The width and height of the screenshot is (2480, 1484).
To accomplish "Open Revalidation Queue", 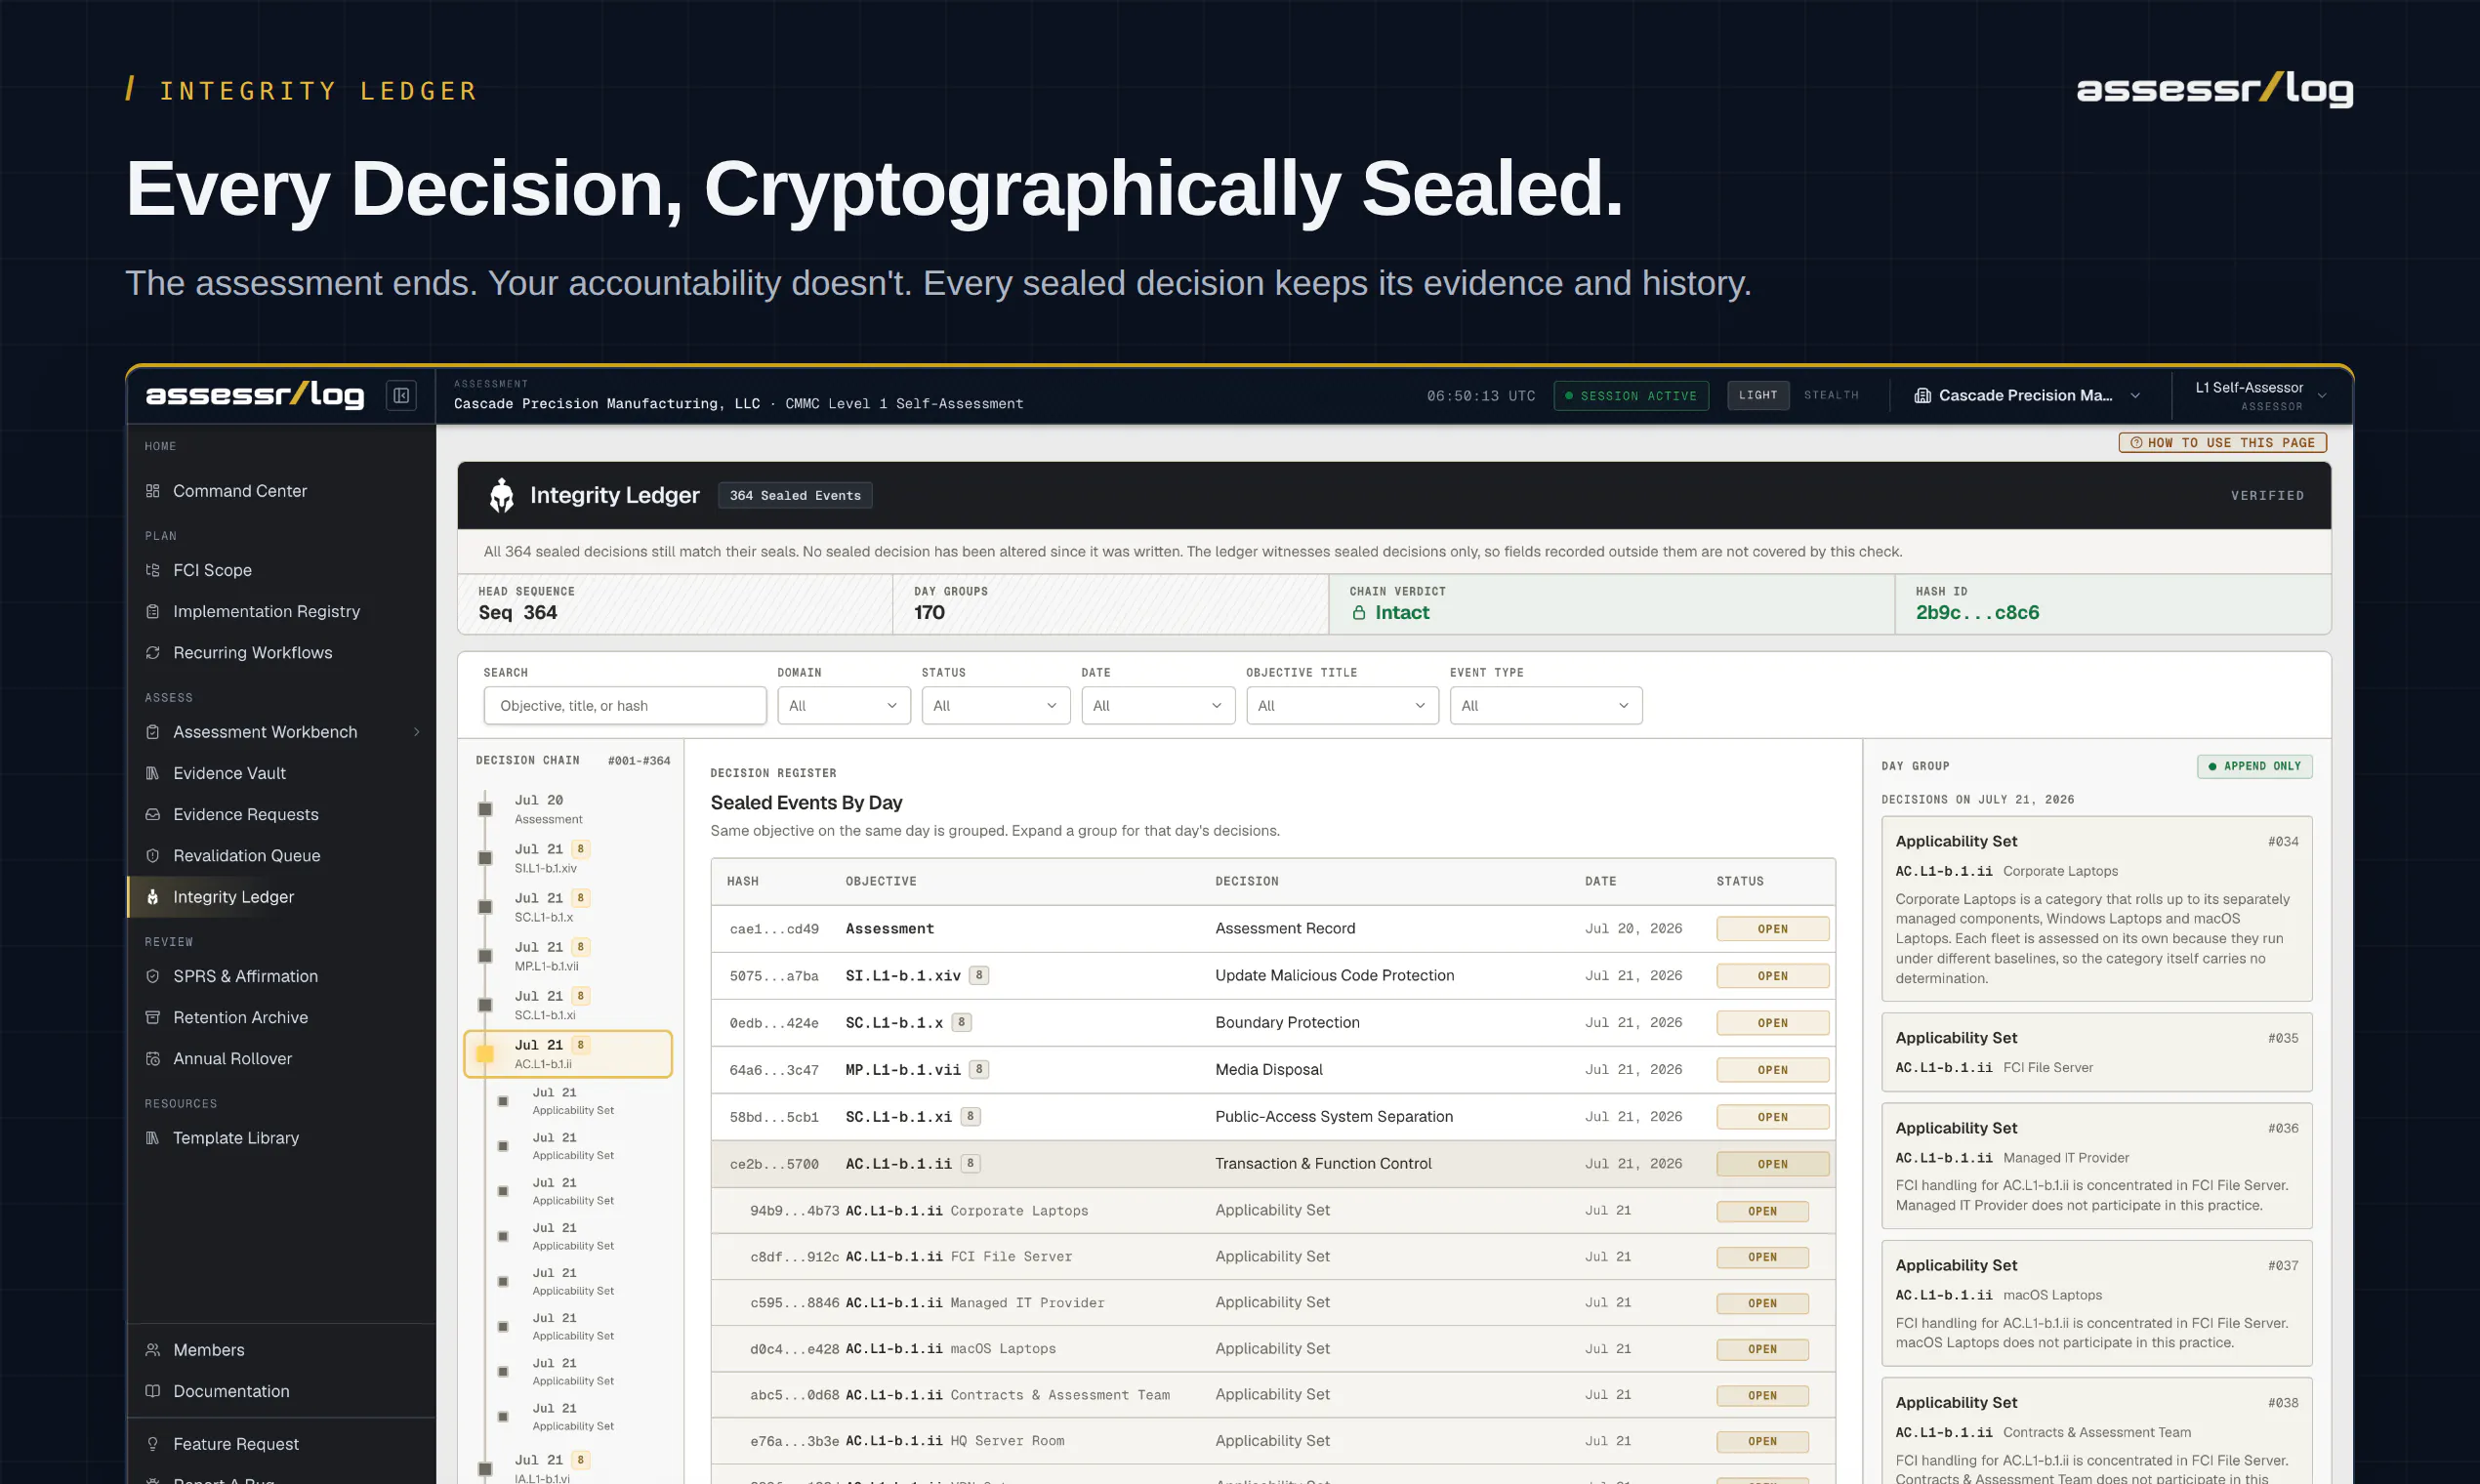I will pyautogui.click(x=246, y=855).
